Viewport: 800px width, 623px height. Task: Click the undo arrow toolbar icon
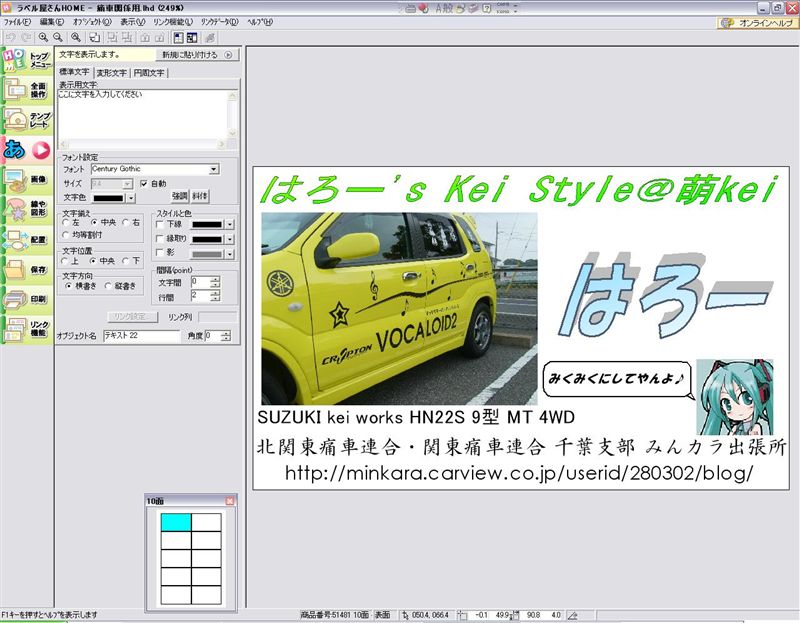pyautogui.click(x=11, y=37)
